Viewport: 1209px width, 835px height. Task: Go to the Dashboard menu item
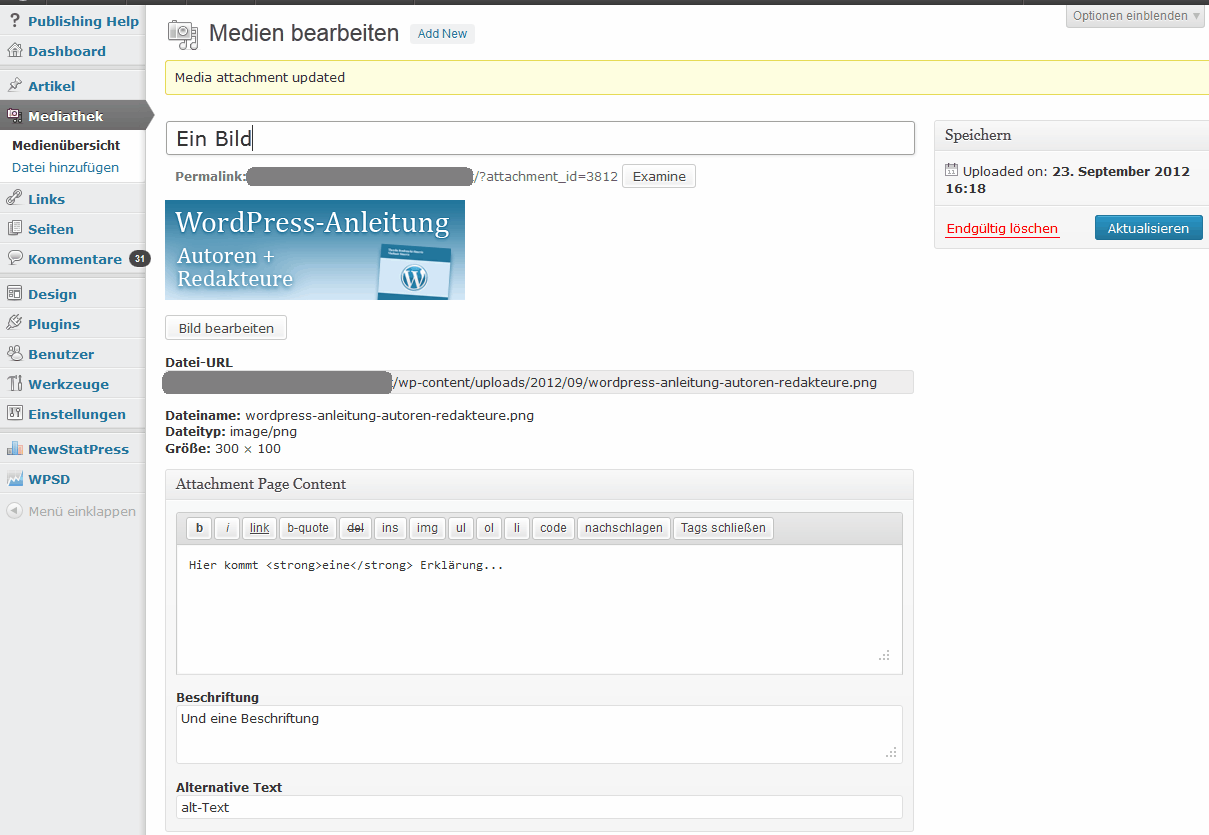tap(67, 51)
